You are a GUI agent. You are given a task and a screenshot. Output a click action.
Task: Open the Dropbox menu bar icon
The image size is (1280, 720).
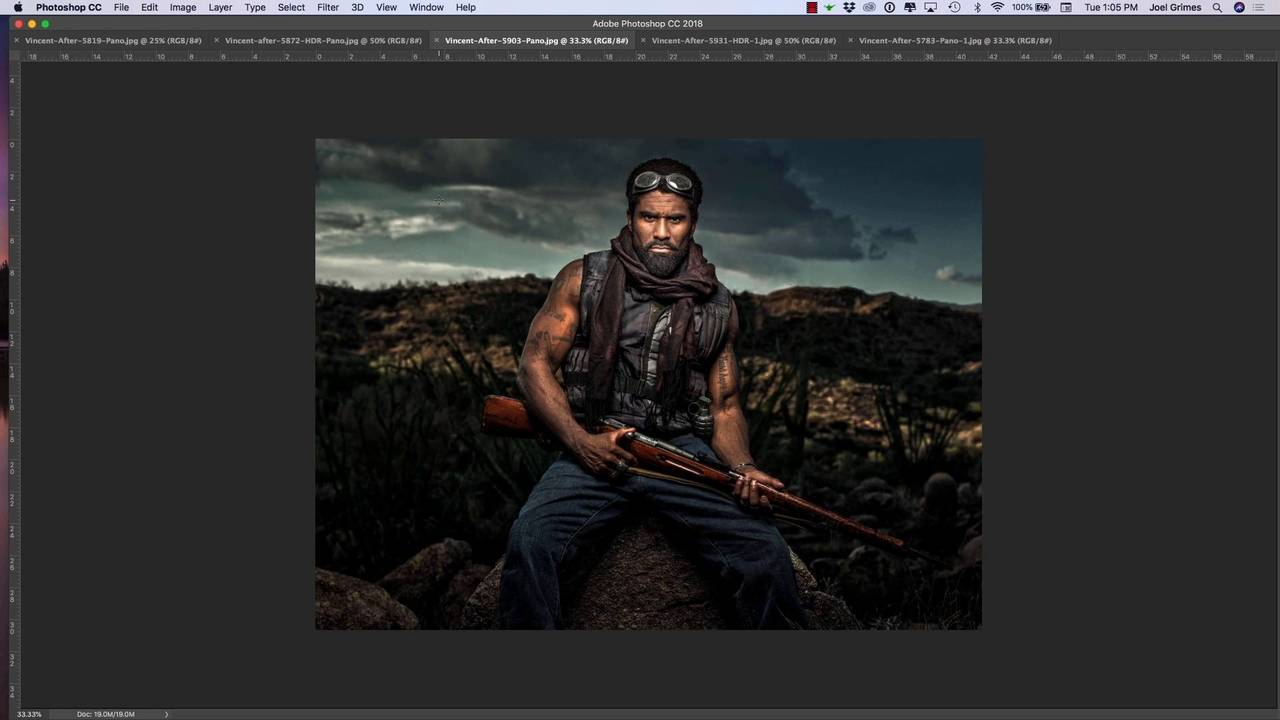tap(849, 7)
